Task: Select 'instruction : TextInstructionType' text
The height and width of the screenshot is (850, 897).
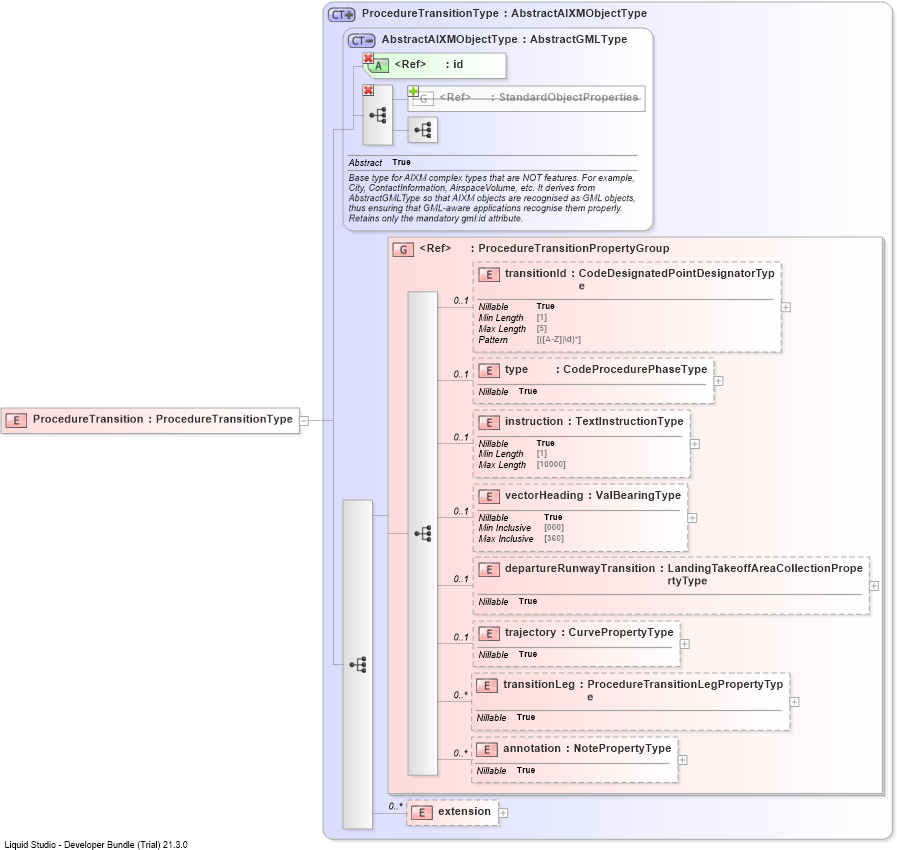Action: coord(594,422)
